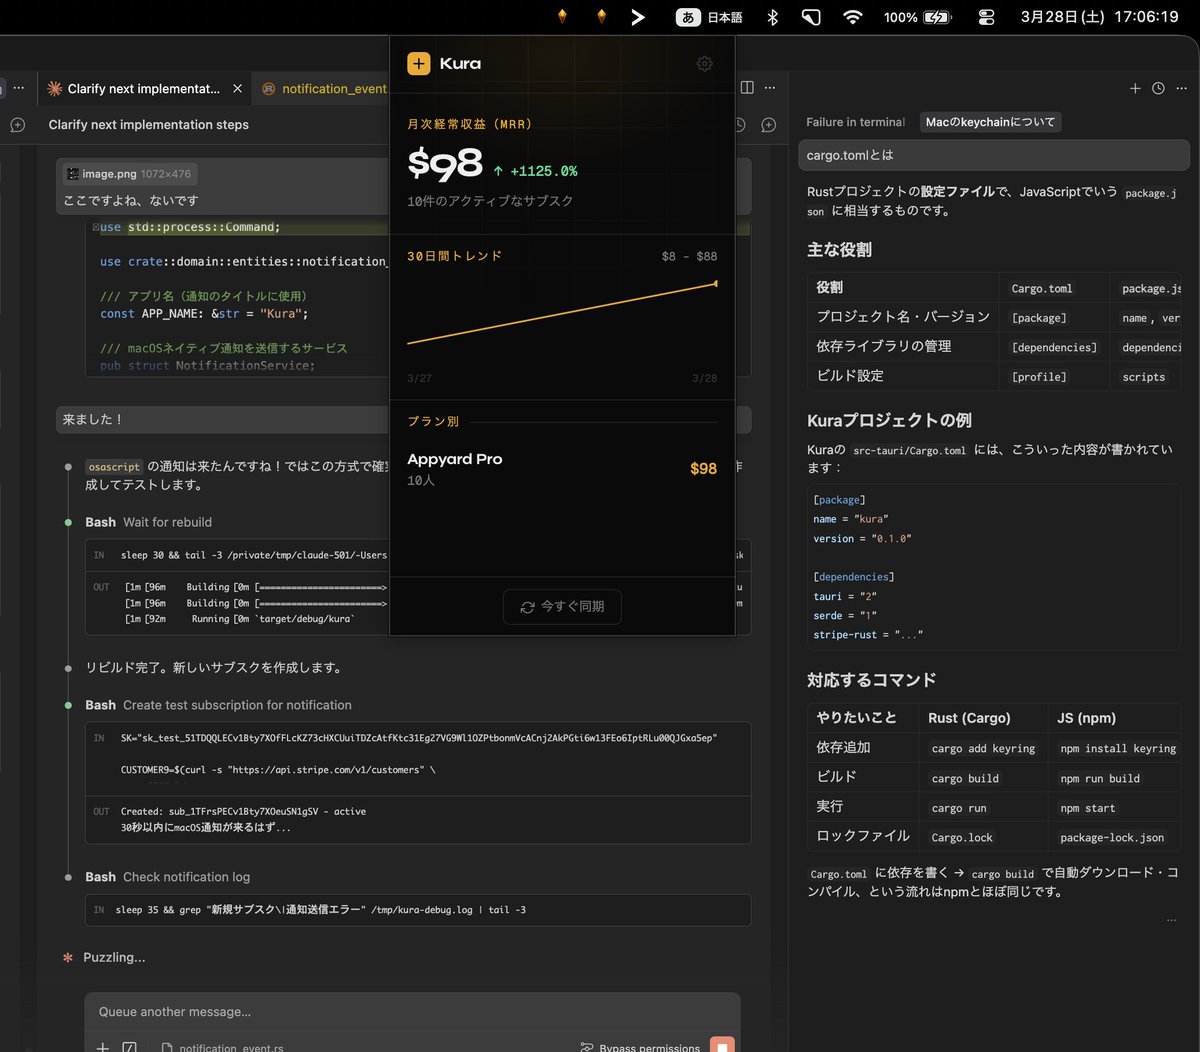The height and width of the screenshot is (1052, 1200).
Task: Open the battery 100% status menu
Action: pos(917,17)
